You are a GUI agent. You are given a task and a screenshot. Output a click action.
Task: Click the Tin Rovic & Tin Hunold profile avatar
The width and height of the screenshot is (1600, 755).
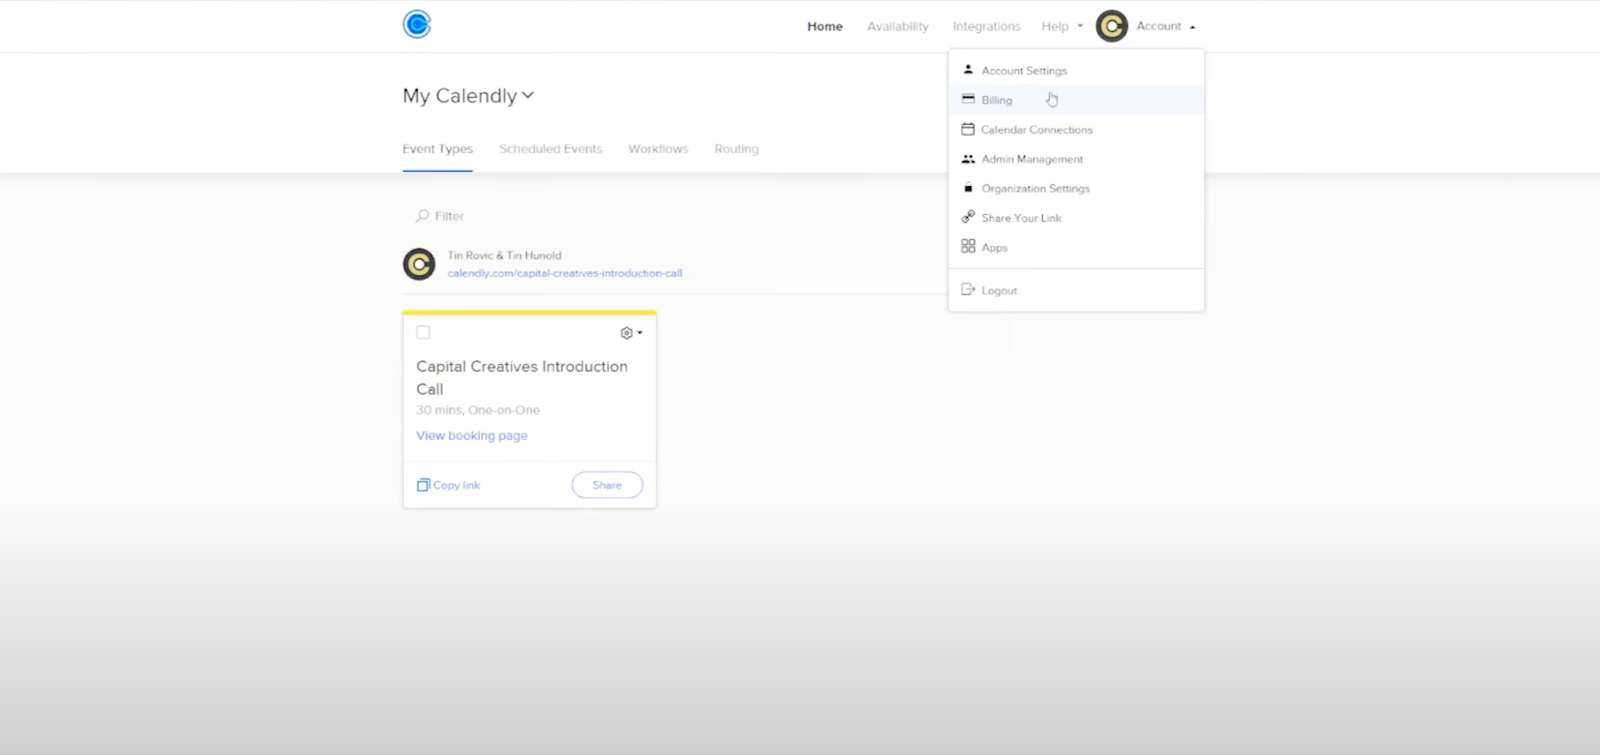[419, 264]
